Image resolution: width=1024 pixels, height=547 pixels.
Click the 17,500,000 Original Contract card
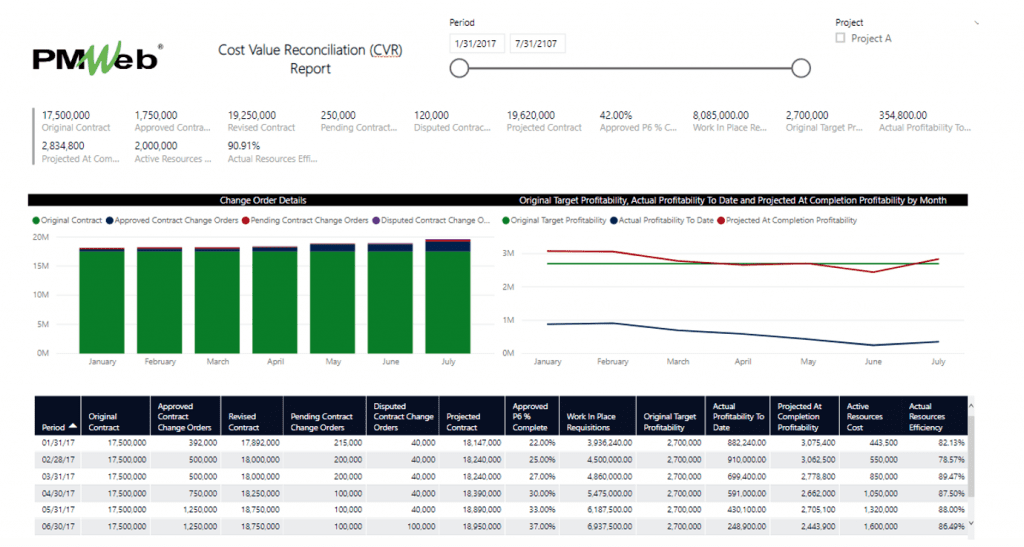click(x=76, y=121)
